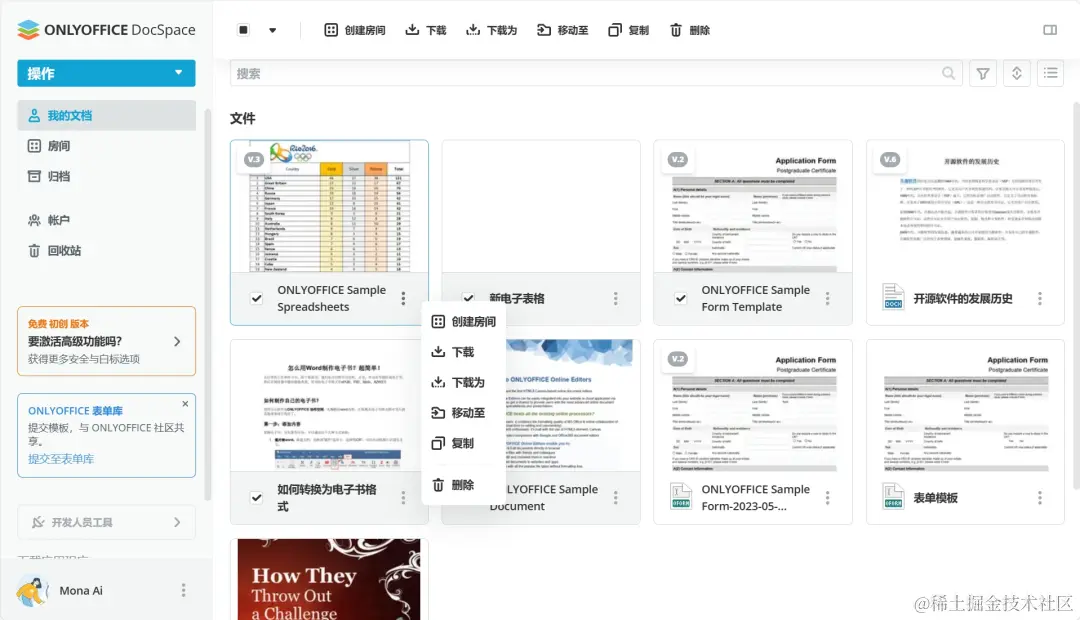Open Mona Ai profile menu dots
Image resolution: width=1080 pixels, height=620 pixels.
click(183, 590)
